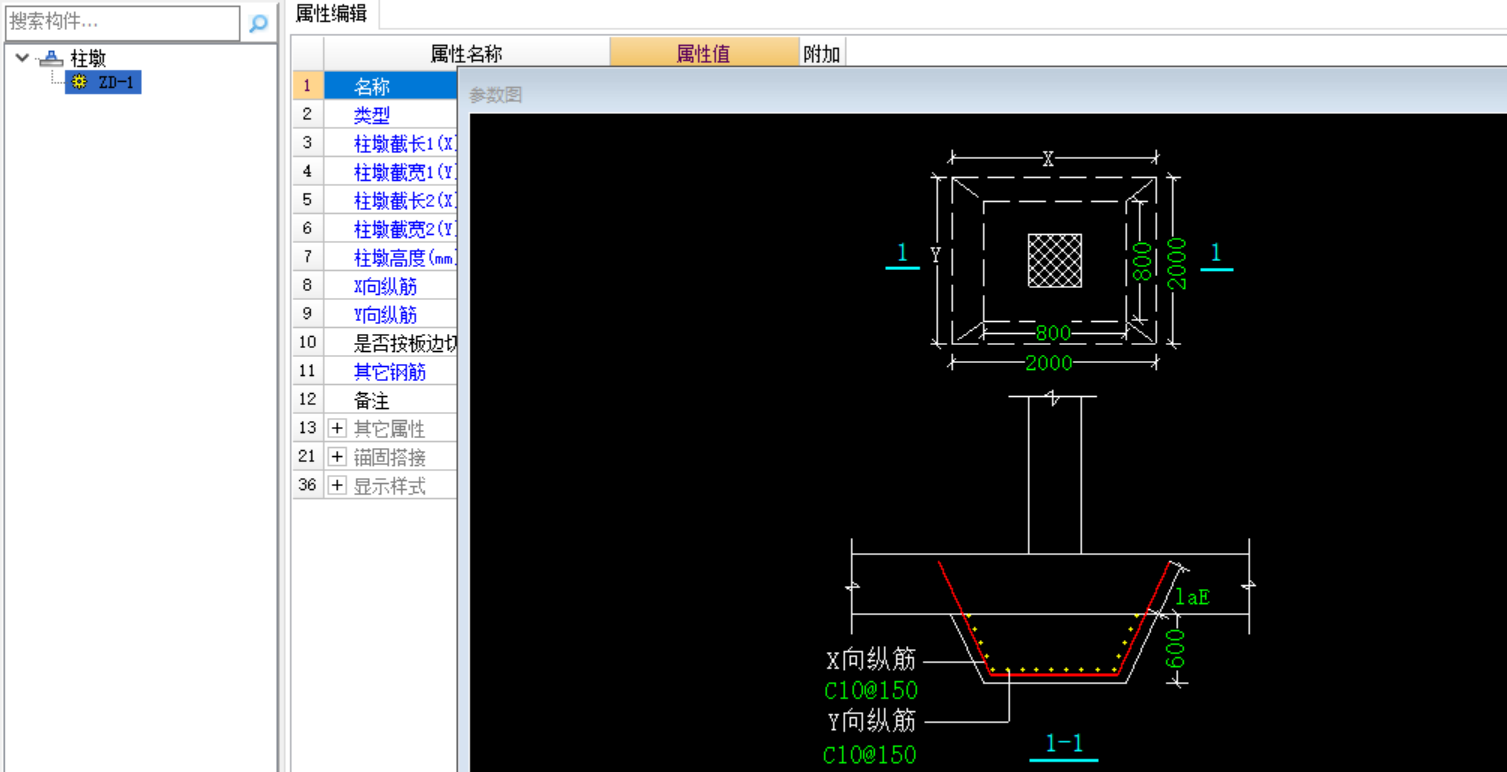This screenshot has width=1507, height=772.
Task: Click the X dimension label in plan
Action: 1048,159
